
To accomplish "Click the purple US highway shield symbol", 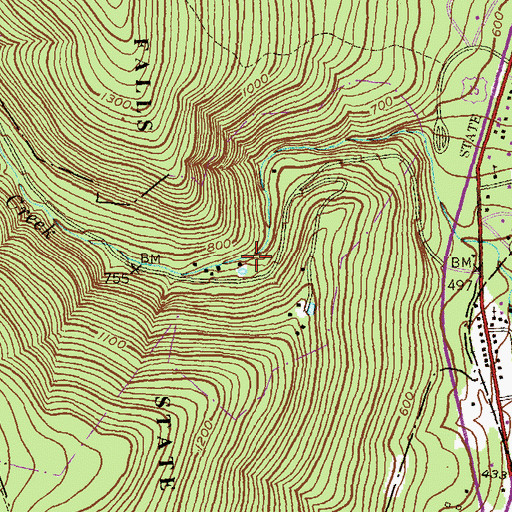I will (x=475, y=90).
